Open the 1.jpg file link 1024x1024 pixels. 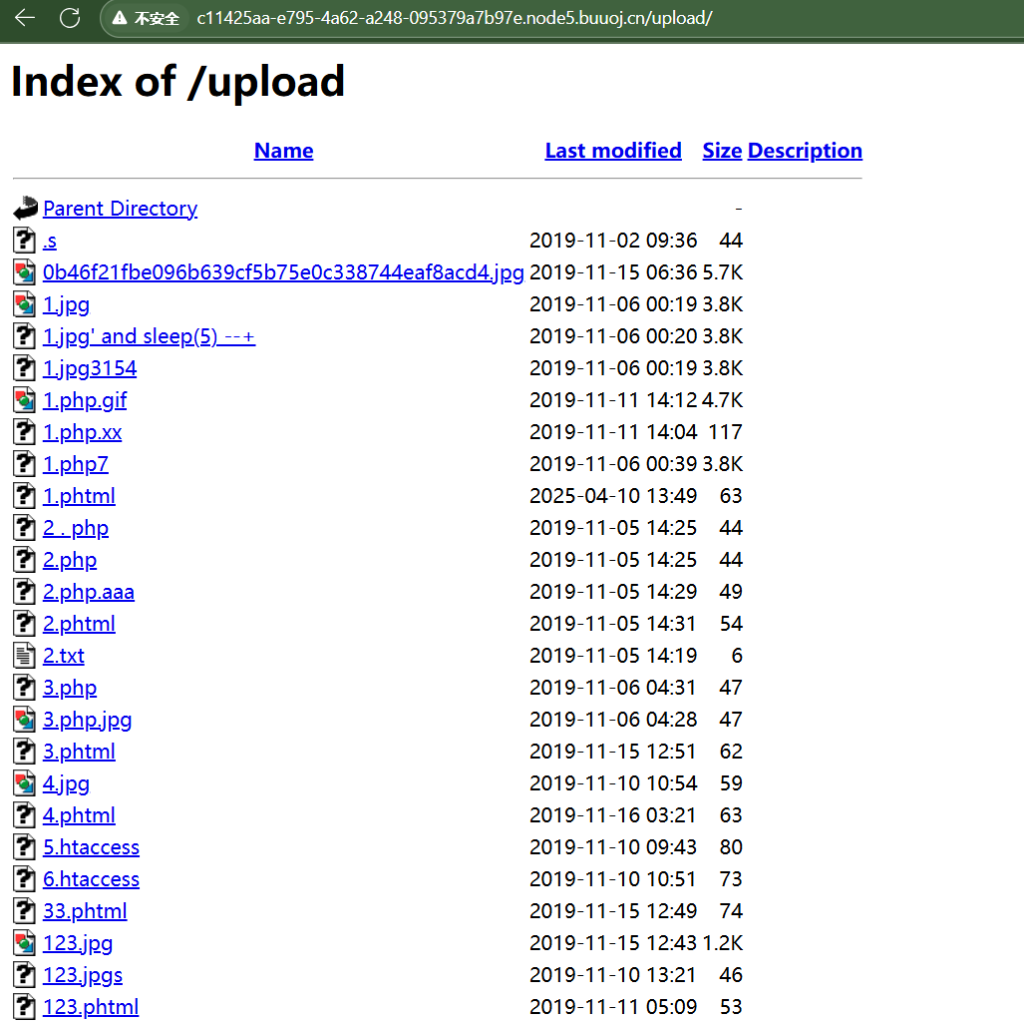tap(66, 305)
